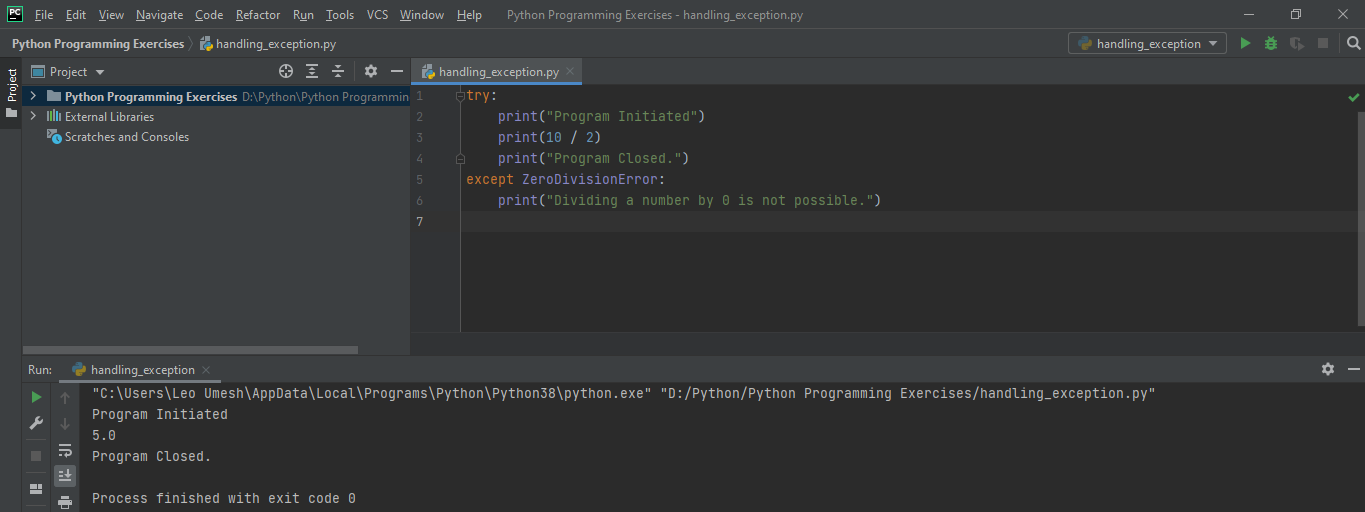Screen dimensions: 1365x512
Task: Hide the Run panel with the minus icon
Action: (1352, 369)
